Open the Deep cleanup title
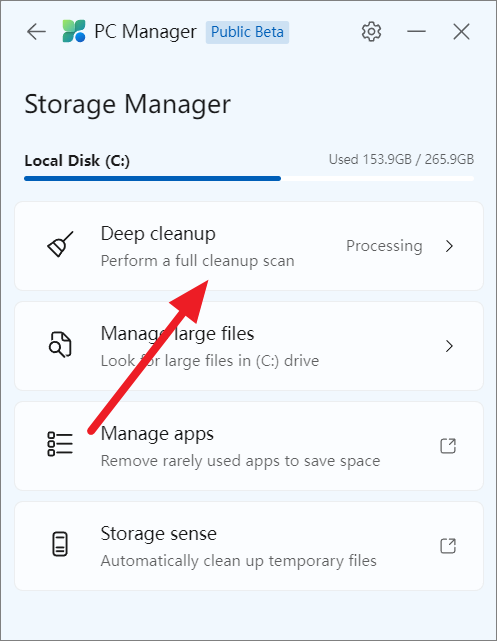 pyautogui.click(x=158, y=234)
